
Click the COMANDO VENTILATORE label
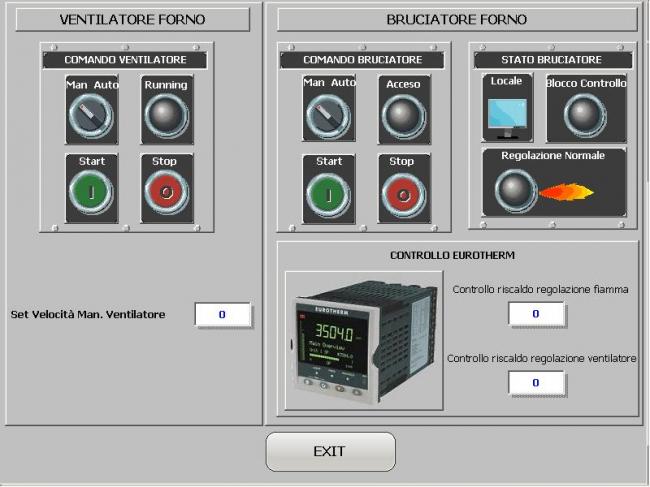pyautogui.click(x=125, y=60)
